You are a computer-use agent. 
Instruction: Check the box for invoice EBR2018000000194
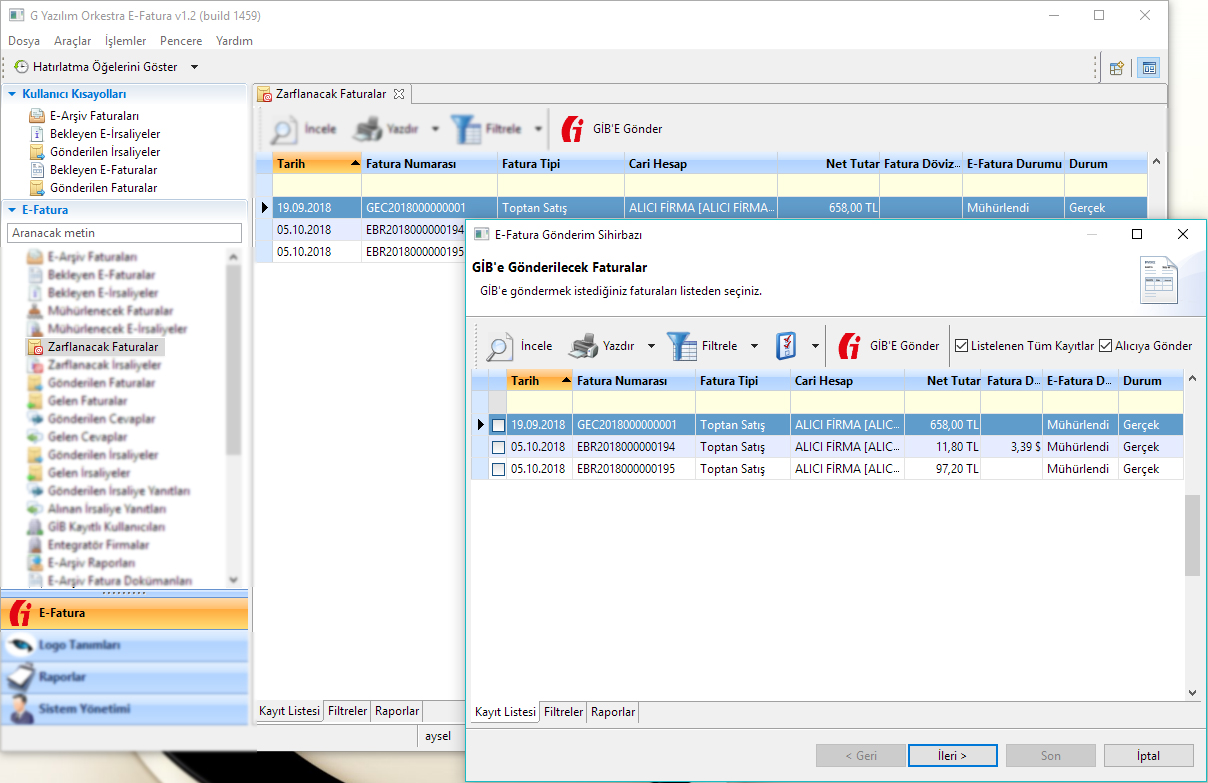tap(498, 447)
